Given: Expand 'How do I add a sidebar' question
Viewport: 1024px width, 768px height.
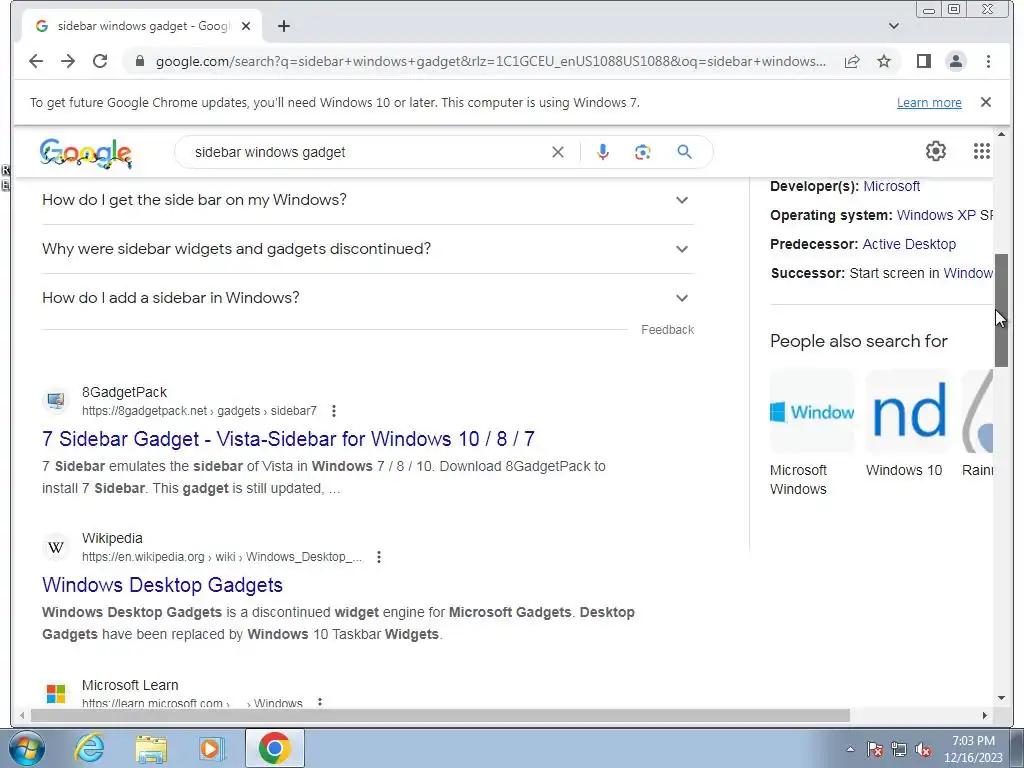Looking at the screenshot, I should (x=367, y=298).
